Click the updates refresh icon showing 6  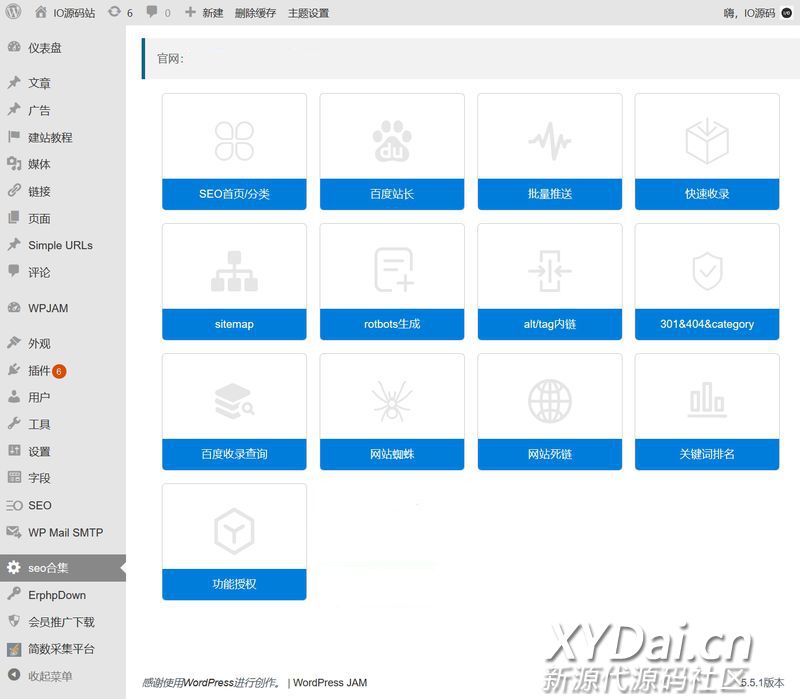(x=120, y=13)
